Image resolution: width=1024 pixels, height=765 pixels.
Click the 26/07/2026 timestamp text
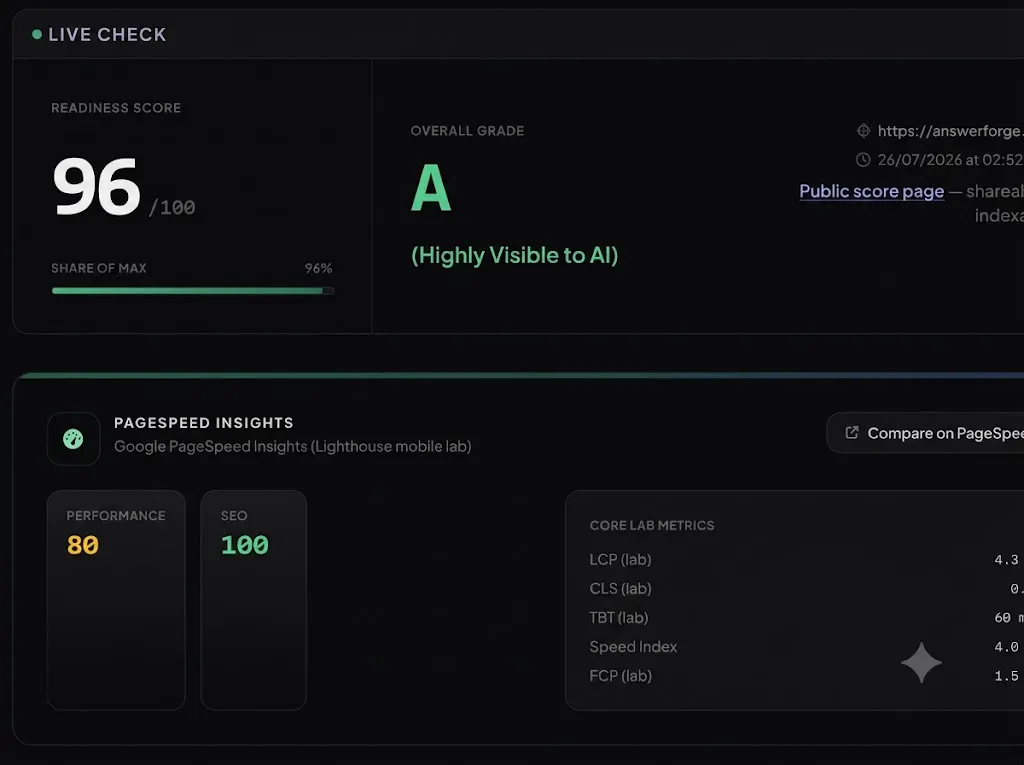pyautogui.click(x=950, y=159)
